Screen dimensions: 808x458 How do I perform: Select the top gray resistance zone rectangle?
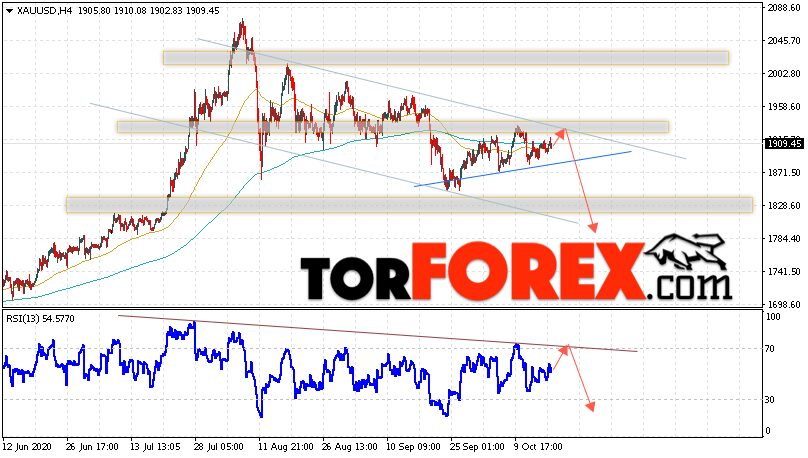(446, 58)
